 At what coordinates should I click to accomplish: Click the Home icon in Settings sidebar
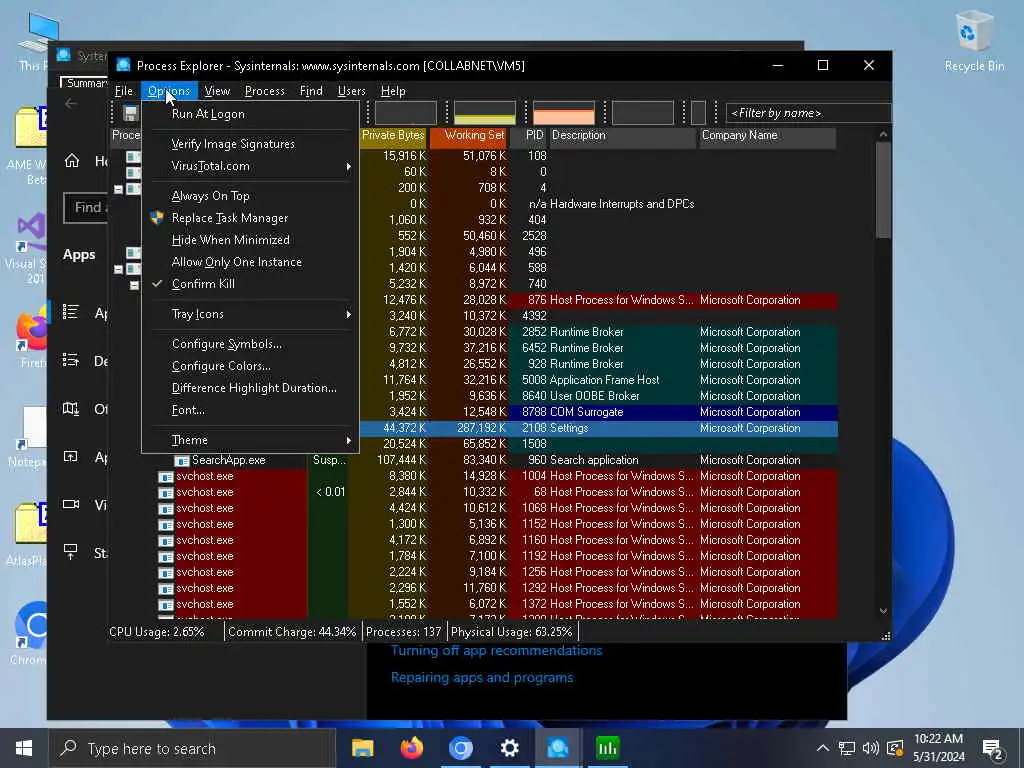(72, 161)
